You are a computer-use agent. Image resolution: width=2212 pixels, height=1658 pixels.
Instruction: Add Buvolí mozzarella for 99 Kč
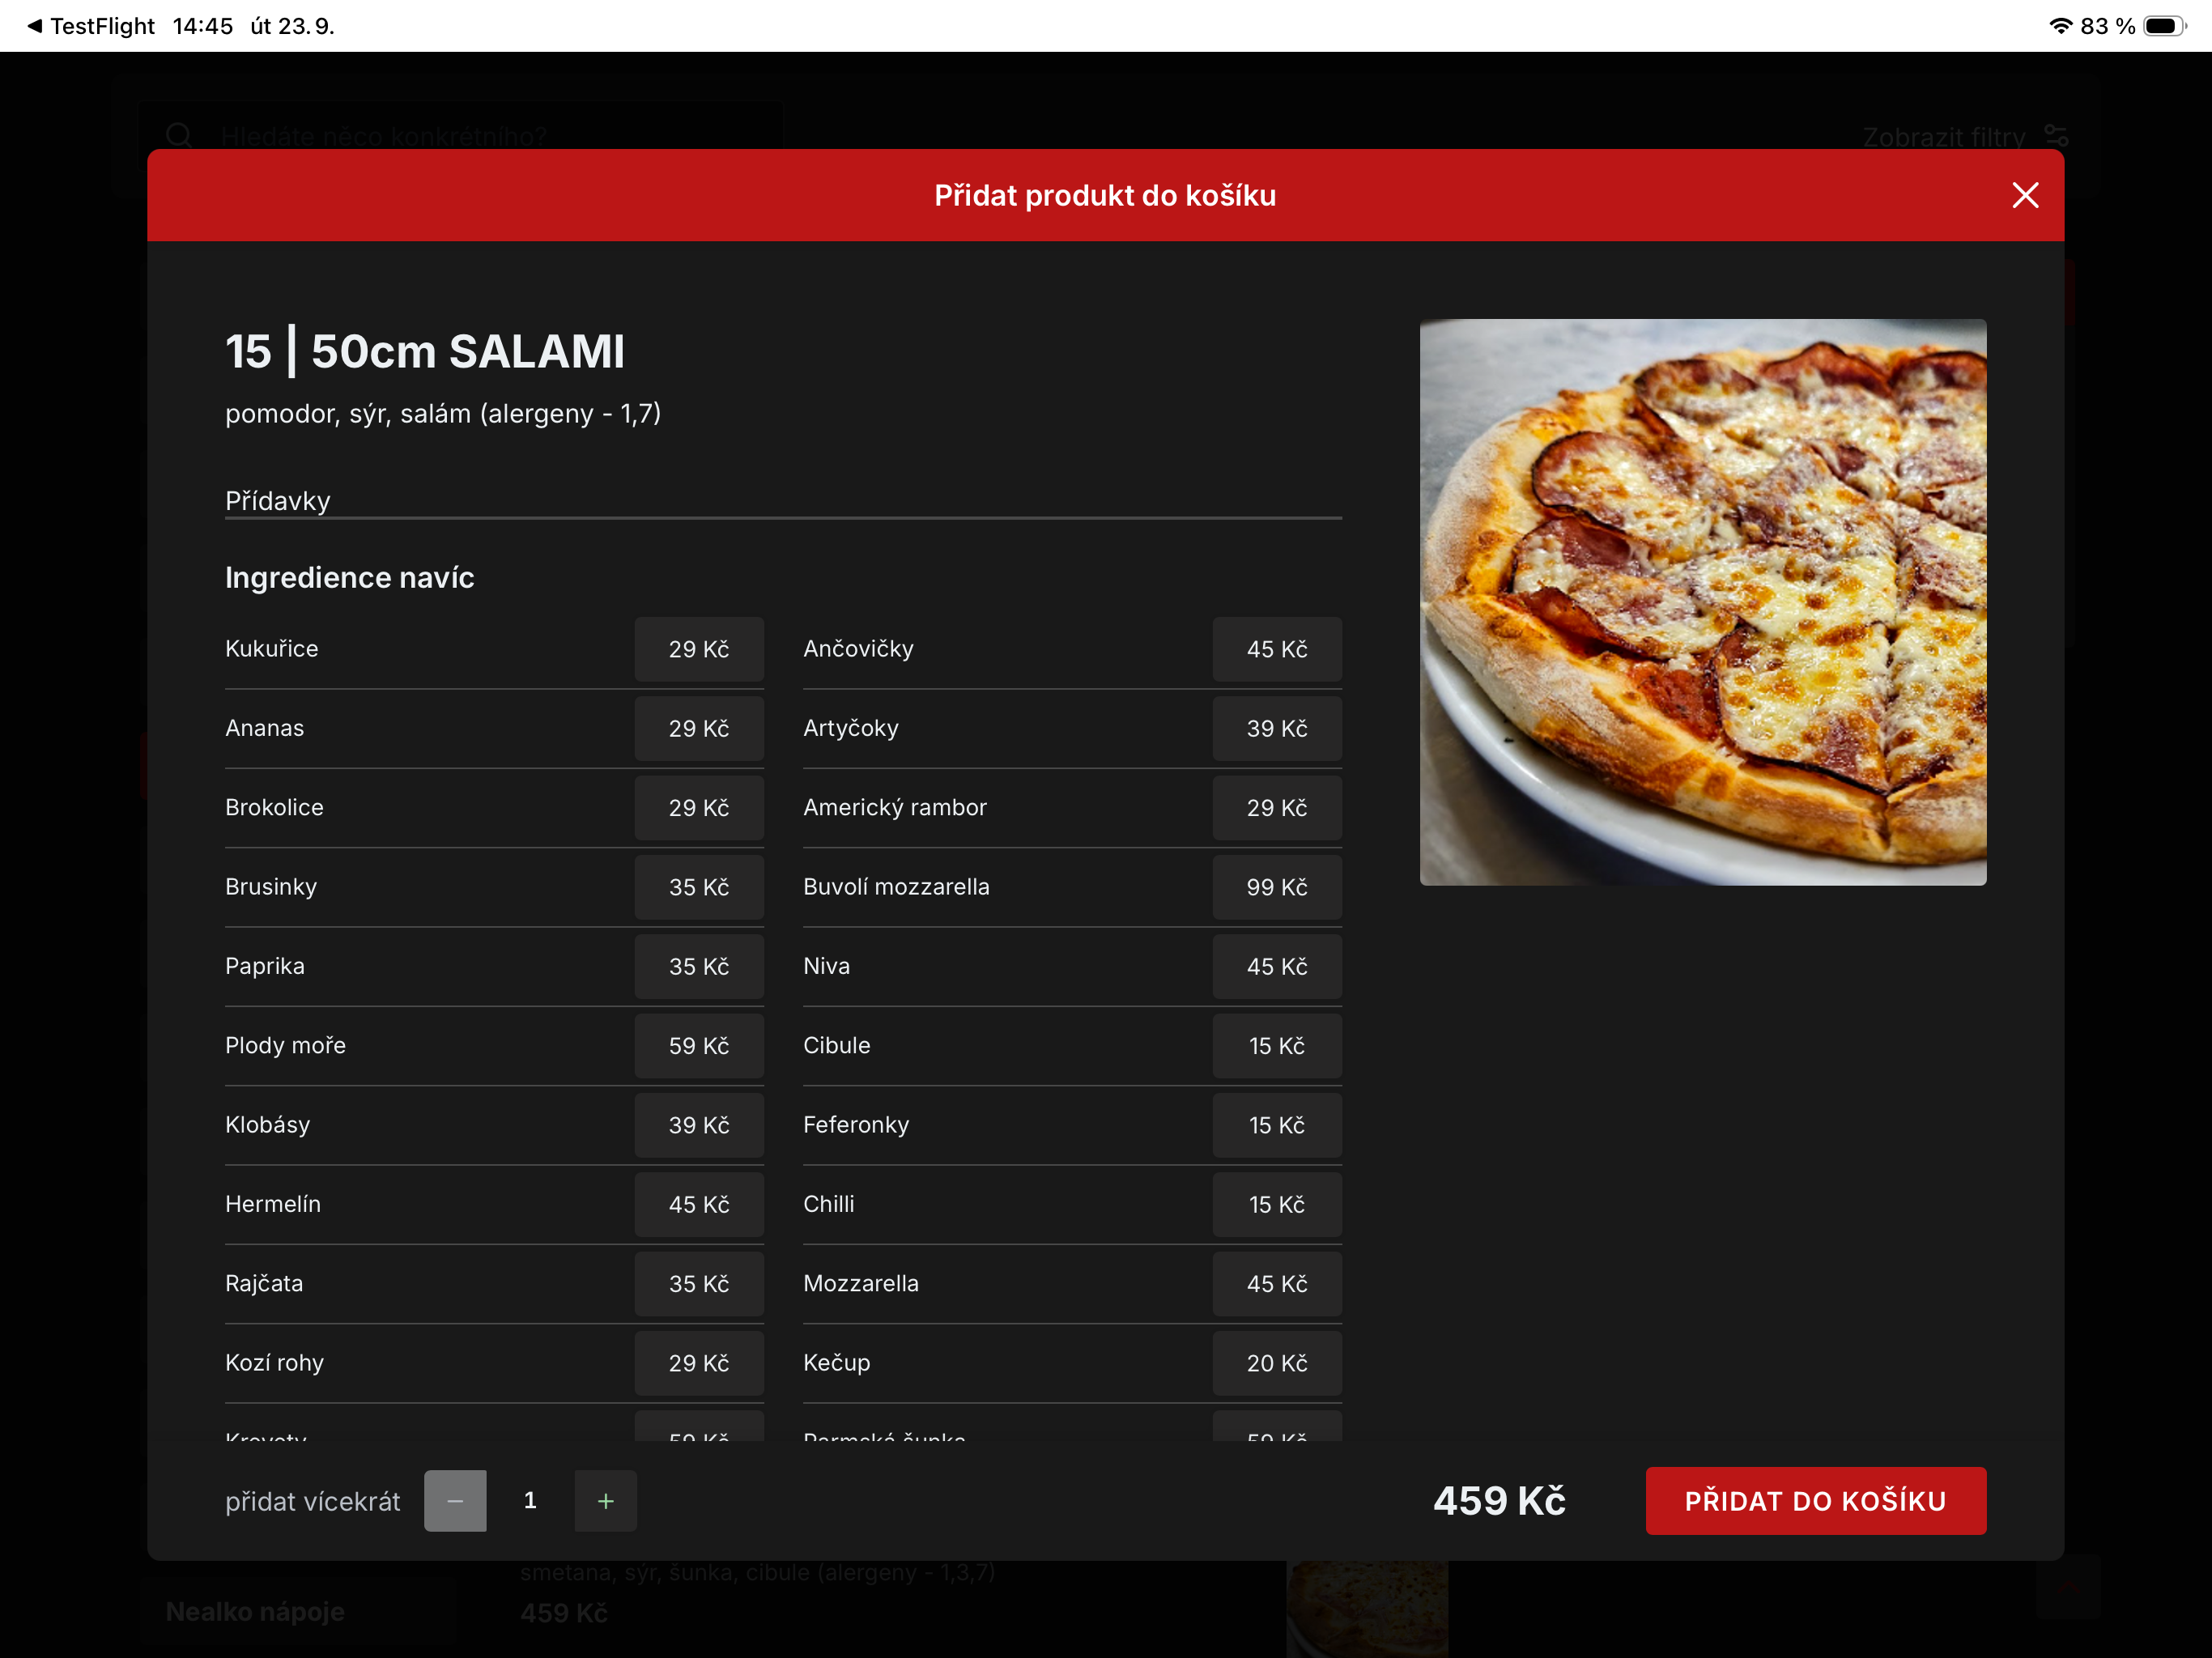click(x=1277, y=887)
